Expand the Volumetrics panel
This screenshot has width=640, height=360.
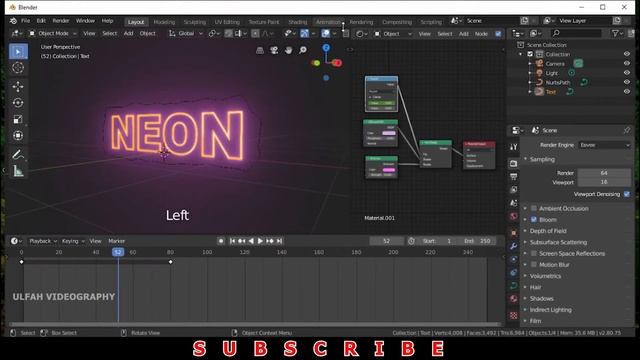point(545,276)
